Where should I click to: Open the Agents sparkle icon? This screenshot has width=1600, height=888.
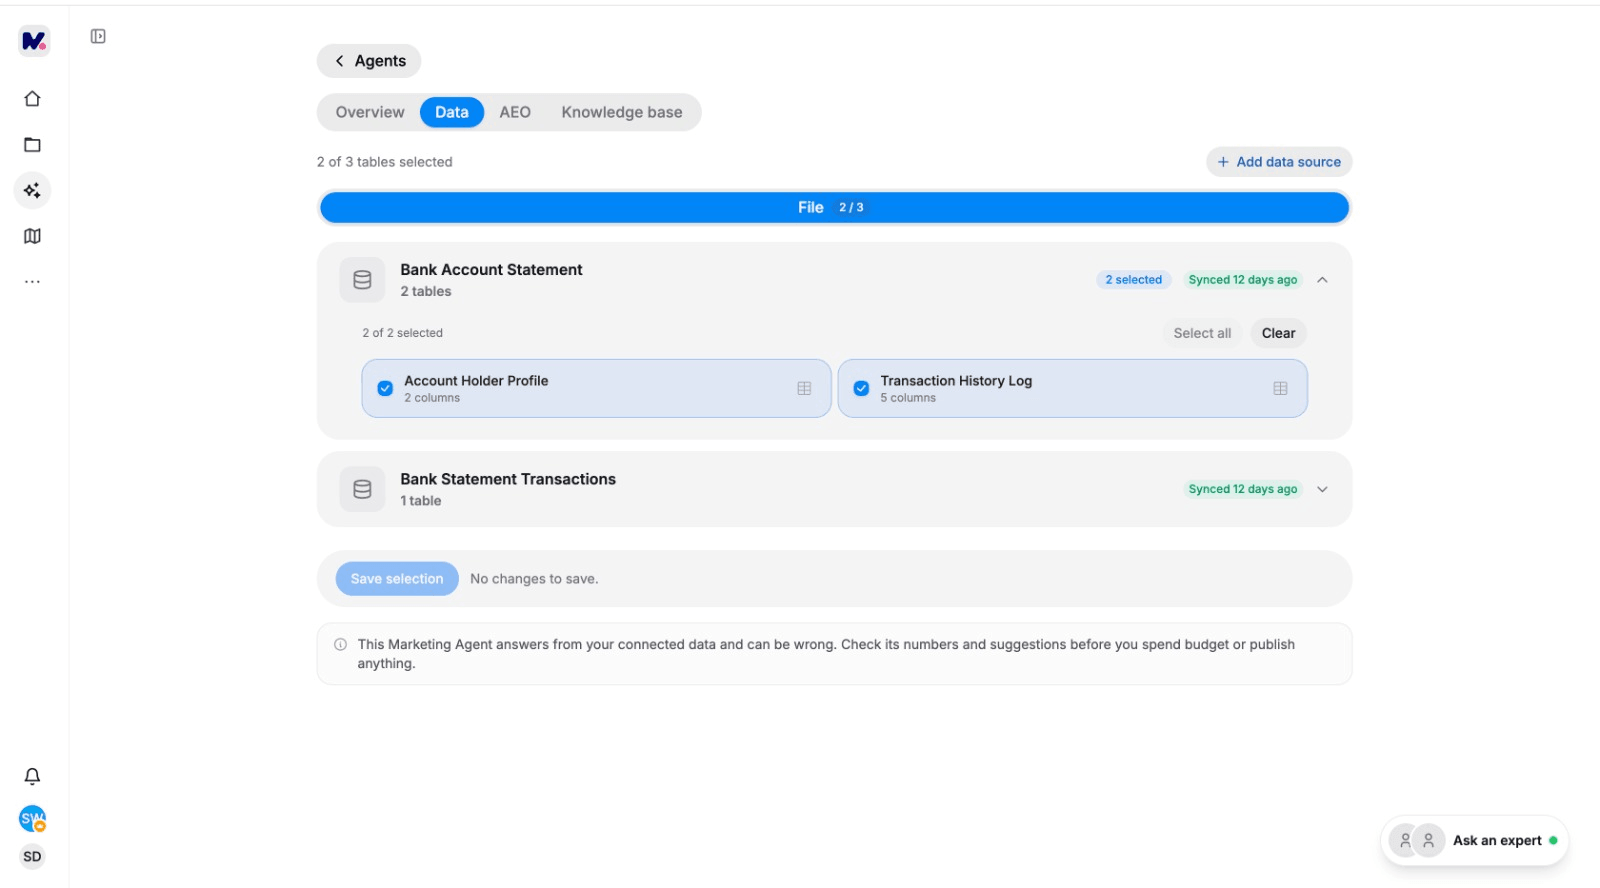click(32, 190)
